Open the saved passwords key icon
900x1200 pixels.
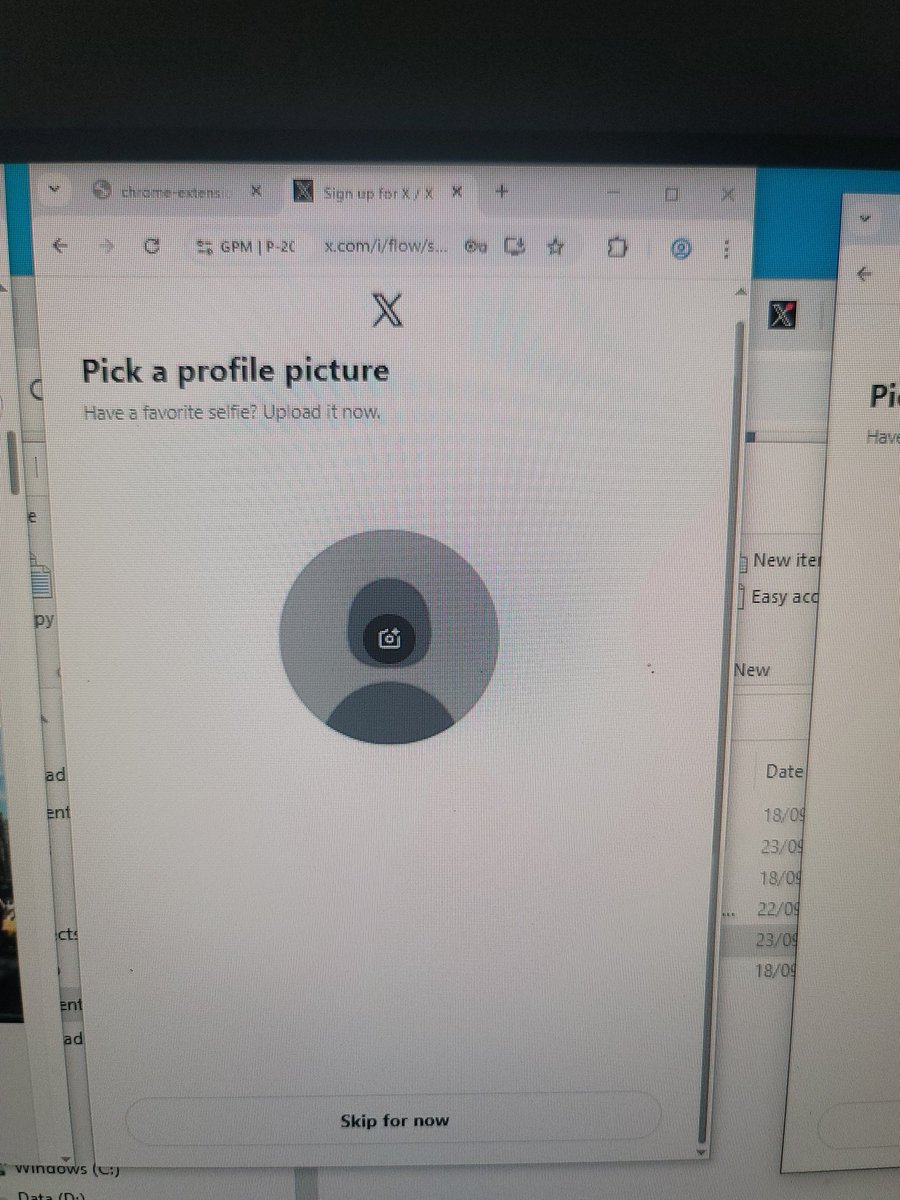(474, 246)
